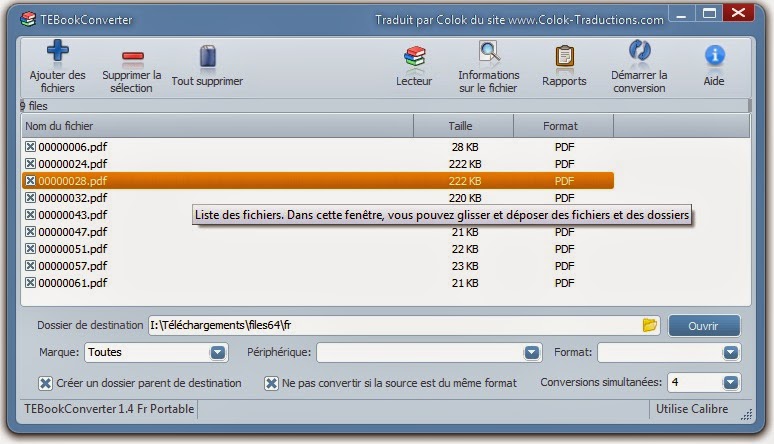Toggle Créer un dossier parent de destination
The height and width of the screenshot is (444, 774).
(x=45, y=383)
